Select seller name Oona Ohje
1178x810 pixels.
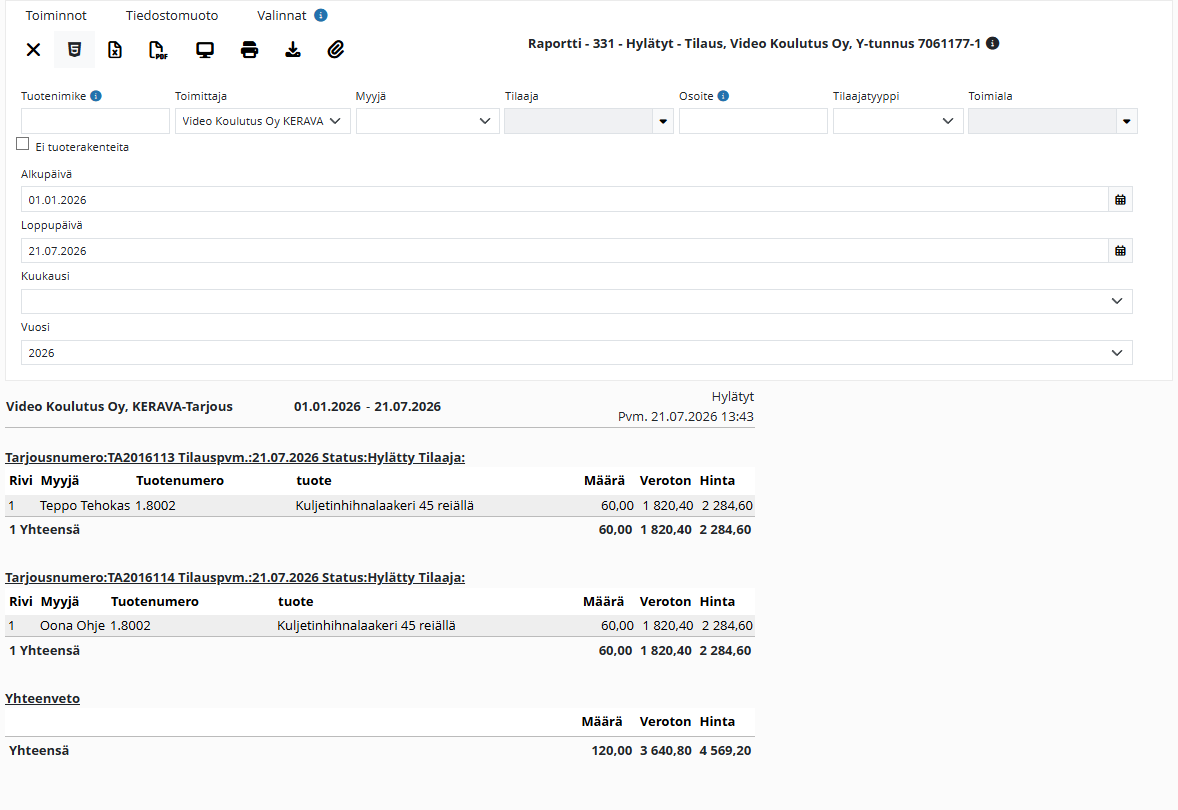72,625
